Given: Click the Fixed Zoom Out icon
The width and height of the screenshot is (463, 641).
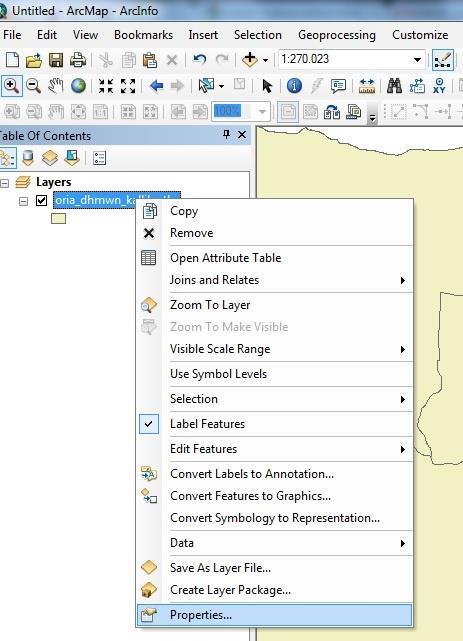Looking at the screenshot, I should (x=128, y=86).
